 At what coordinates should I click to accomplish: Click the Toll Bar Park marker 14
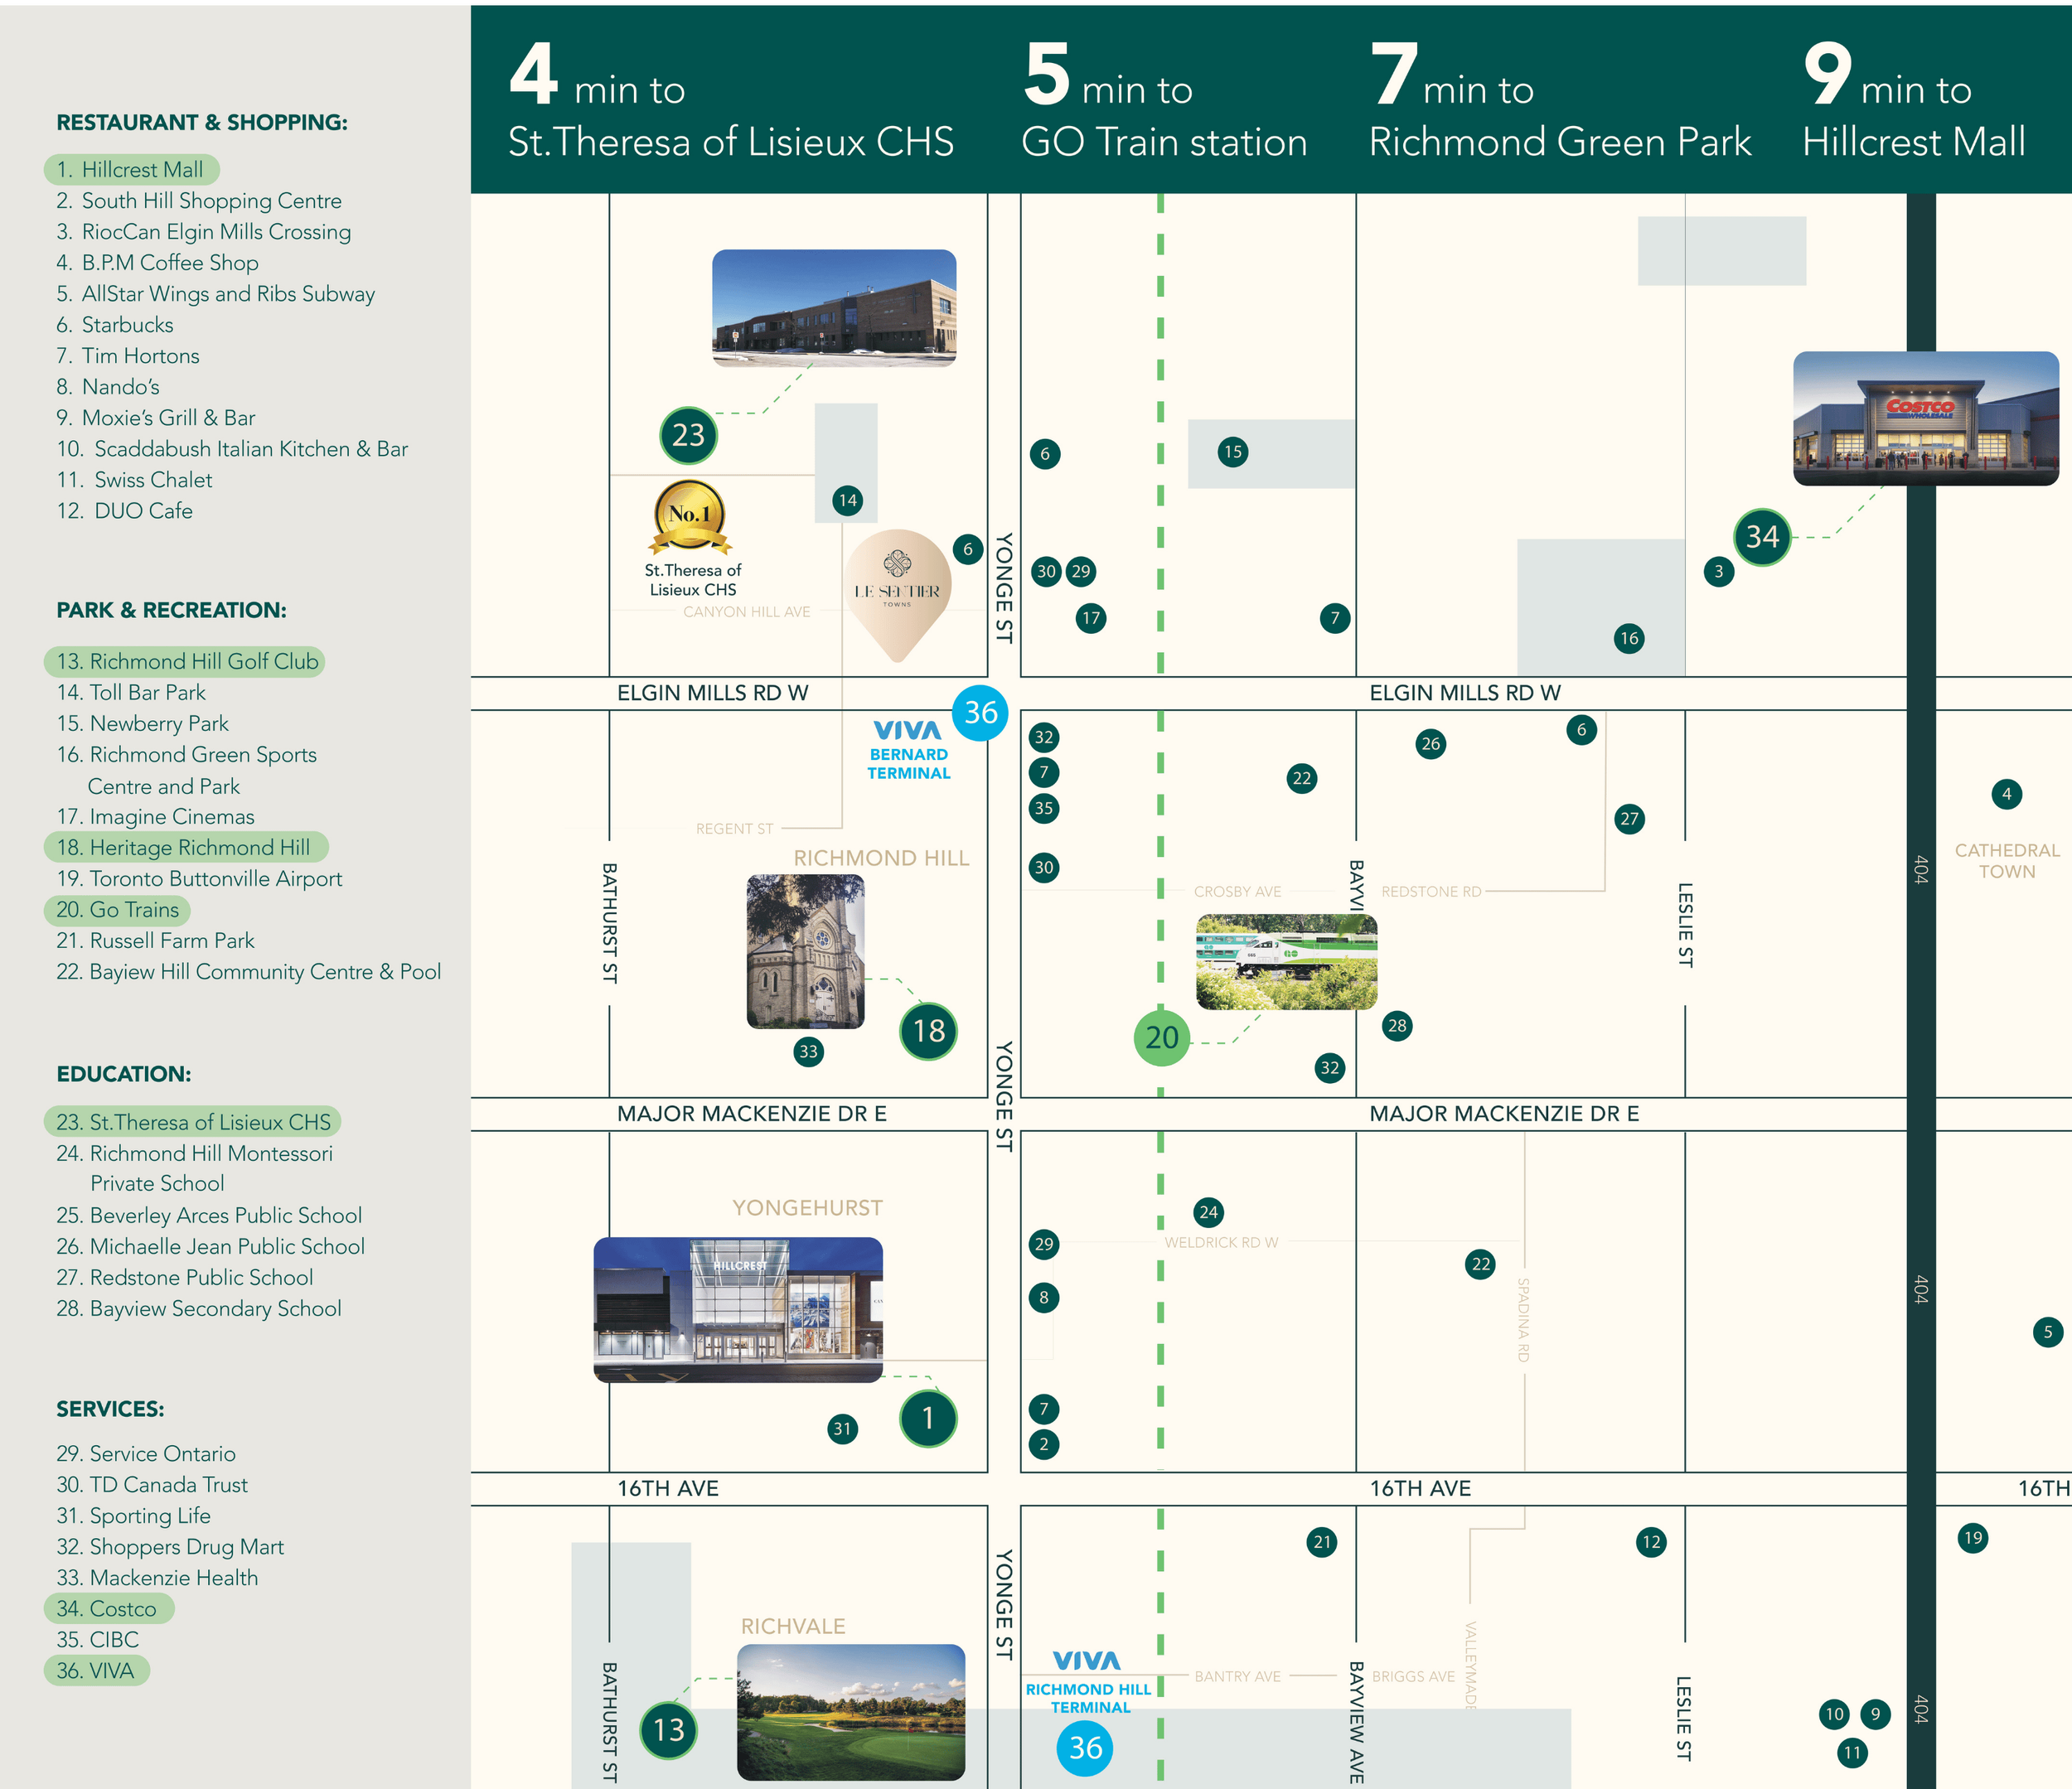847,501
